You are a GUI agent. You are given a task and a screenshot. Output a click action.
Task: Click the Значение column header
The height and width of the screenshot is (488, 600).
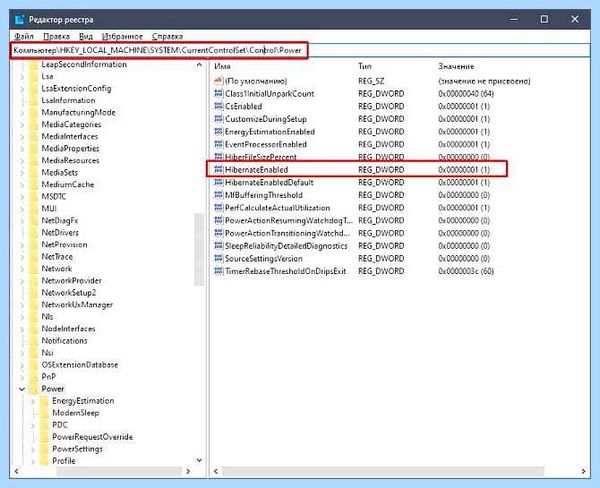[x=456, y=66]
